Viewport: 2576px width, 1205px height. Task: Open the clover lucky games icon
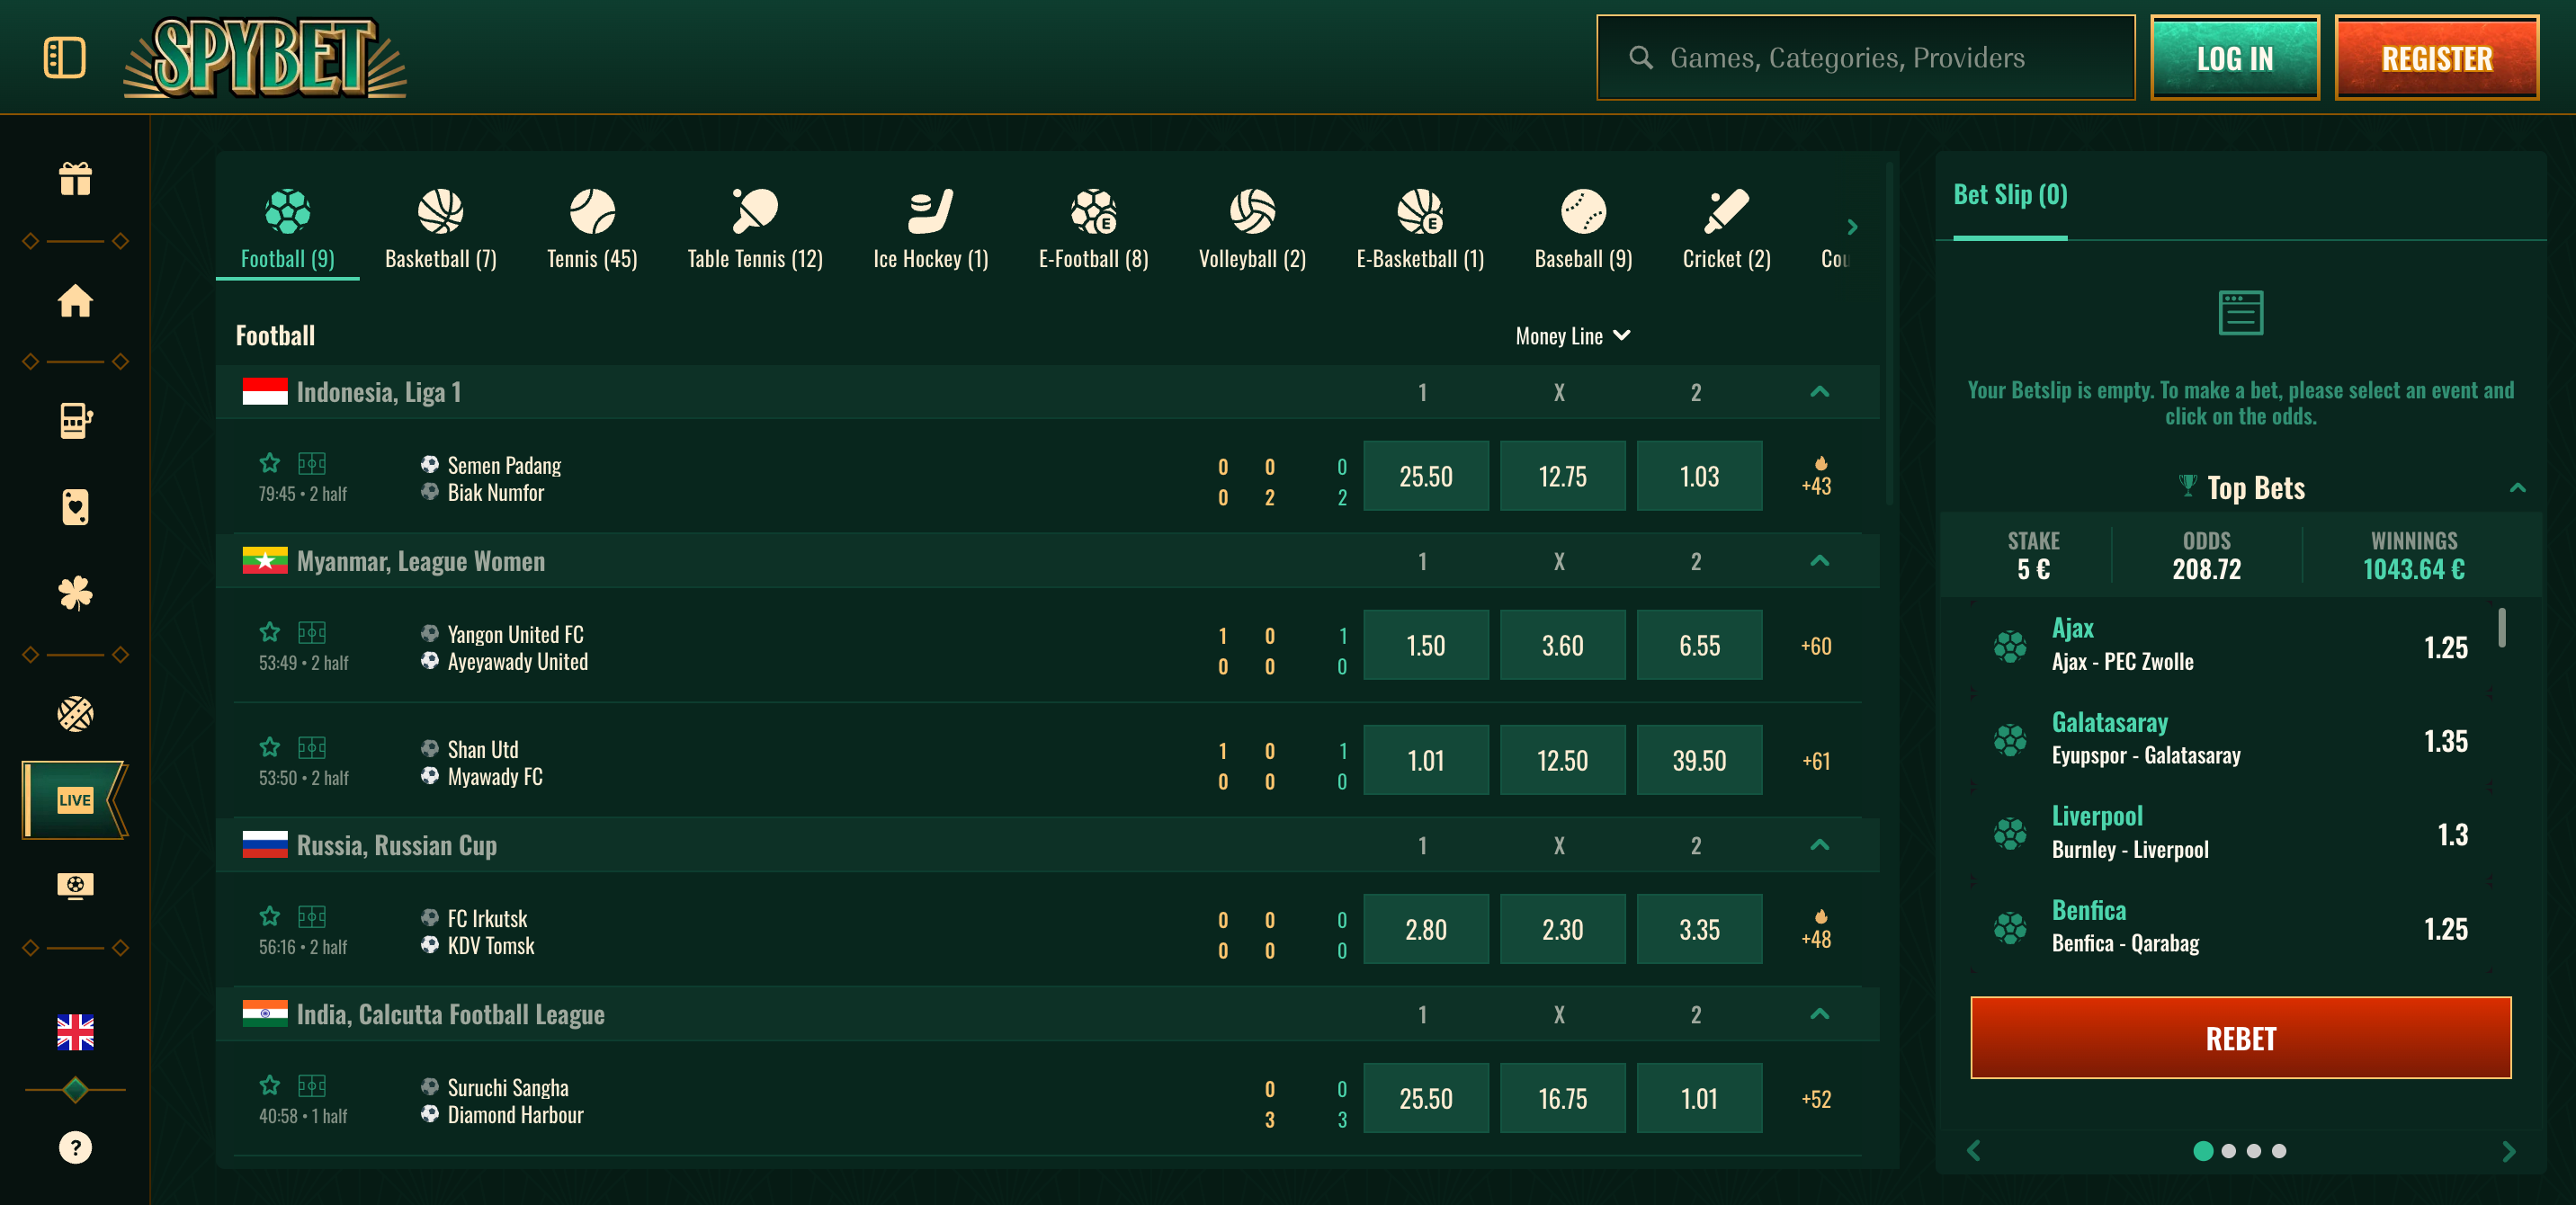point(75,594)
